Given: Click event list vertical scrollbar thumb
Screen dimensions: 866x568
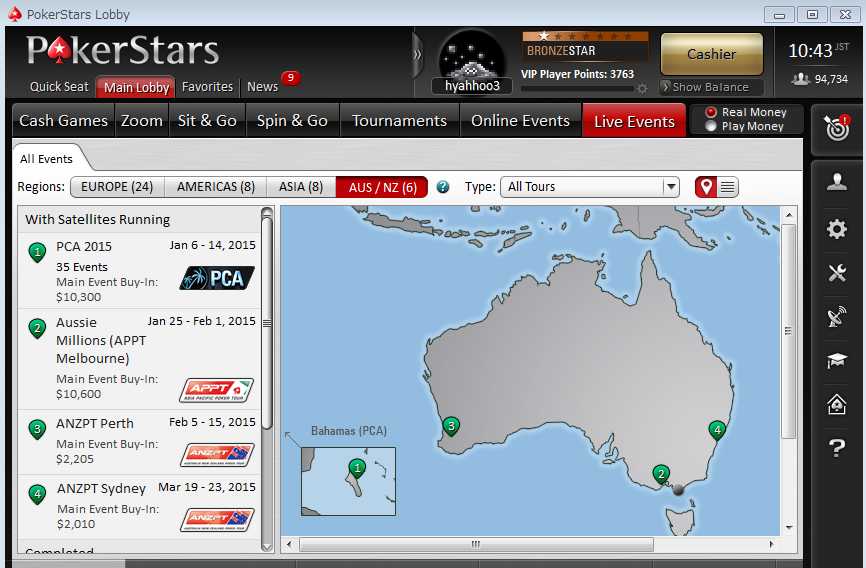Looking at the screenshot, I should pyautogui.click(x=267, y=323).
